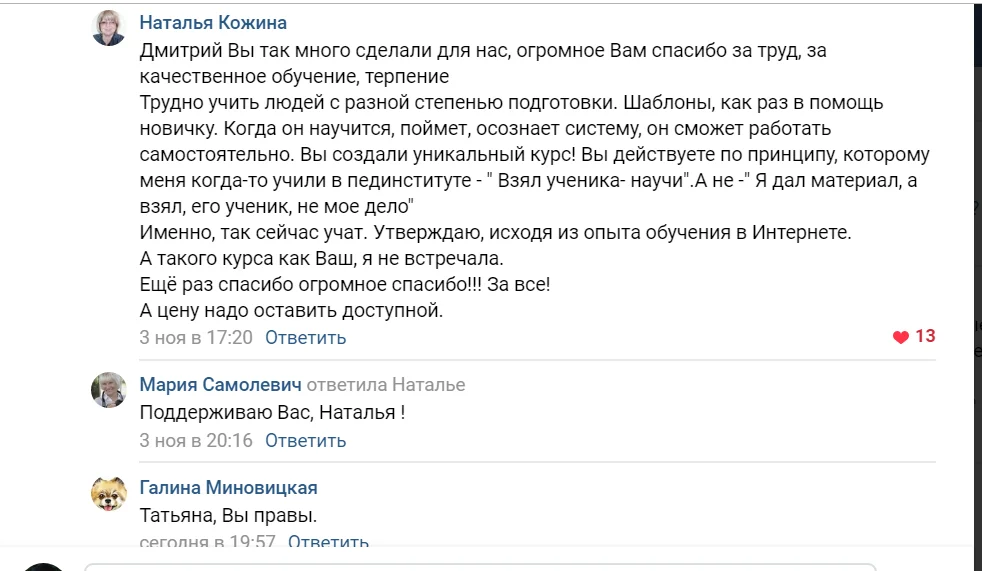Click the 'Поддерживаю Вас, Наталья !' comment text
The image size is (982, 571).
(272, 413)
